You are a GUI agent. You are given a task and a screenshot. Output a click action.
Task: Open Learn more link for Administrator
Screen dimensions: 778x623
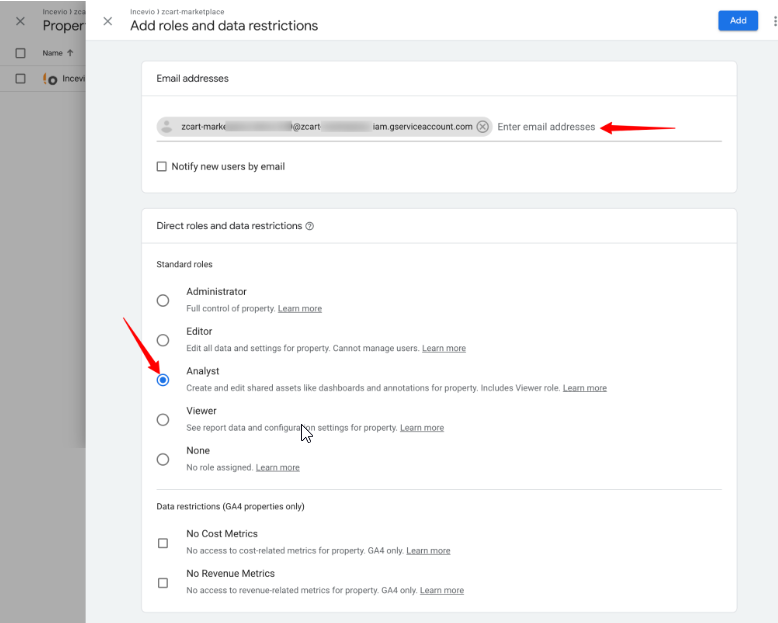coord(300,309)
